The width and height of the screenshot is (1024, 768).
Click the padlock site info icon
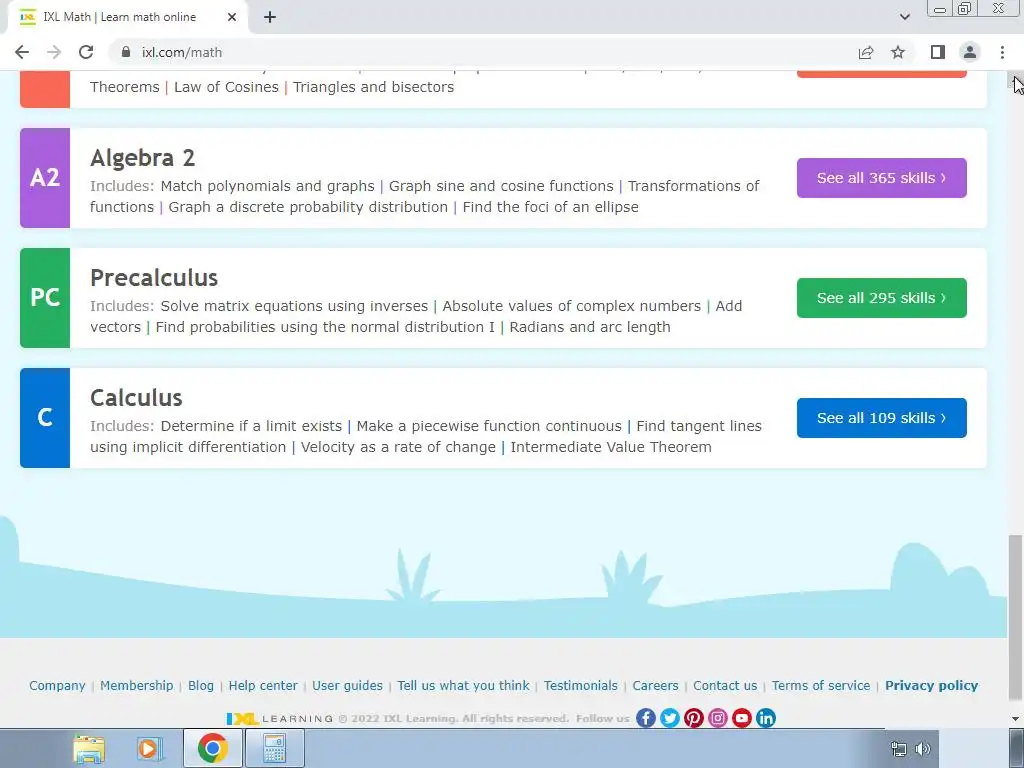click(x=126, y=52)
